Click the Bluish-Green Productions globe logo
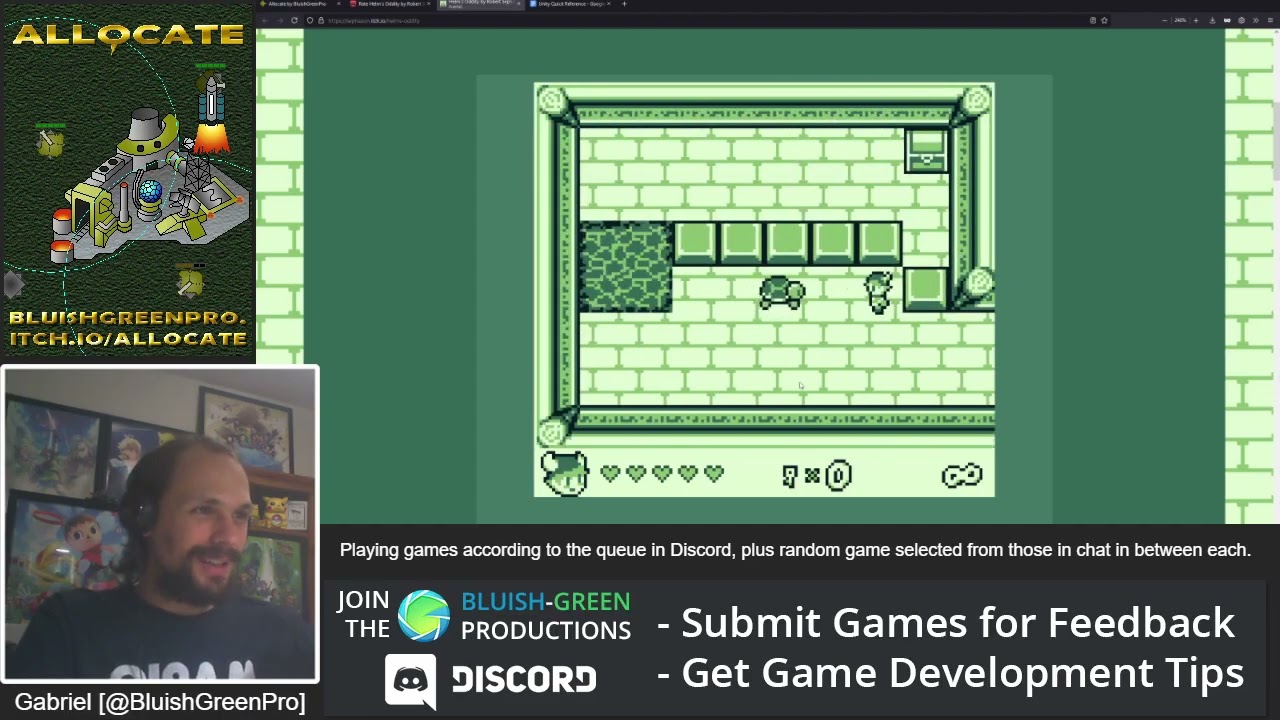Viewport: 1280px width, 720px height. tap(424, 616)
